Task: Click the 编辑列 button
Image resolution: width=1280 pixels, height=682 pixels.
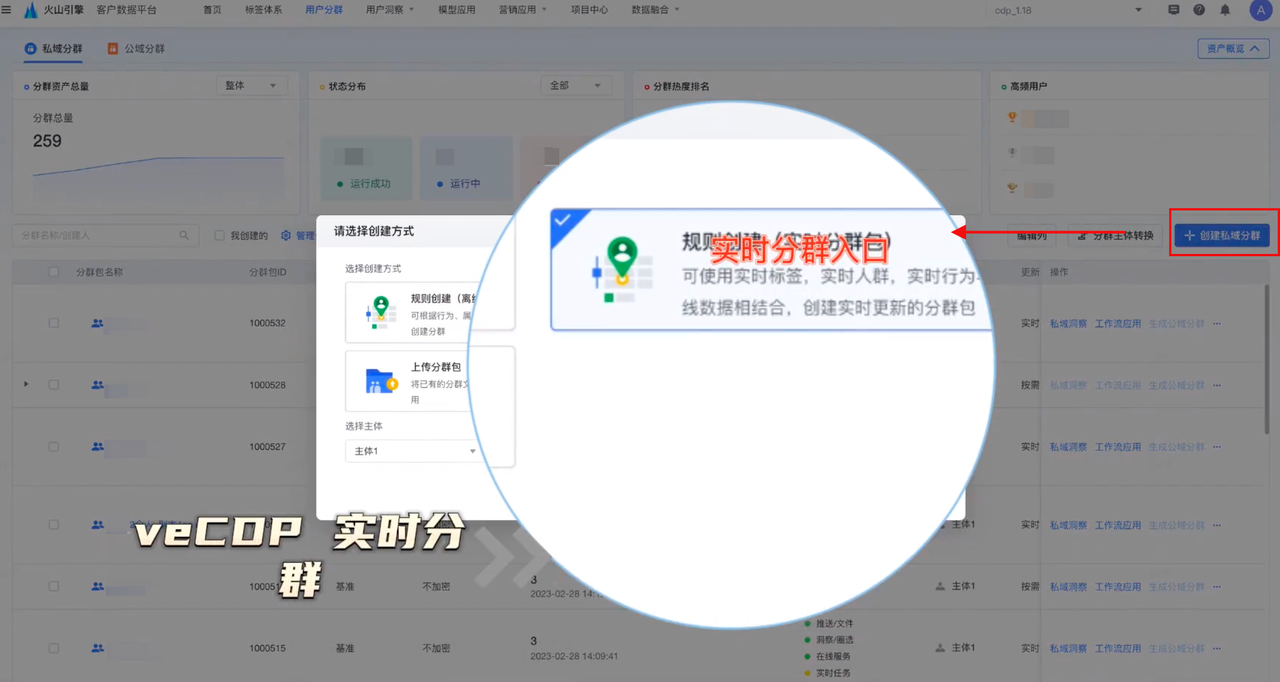Action: point(1032,236)
